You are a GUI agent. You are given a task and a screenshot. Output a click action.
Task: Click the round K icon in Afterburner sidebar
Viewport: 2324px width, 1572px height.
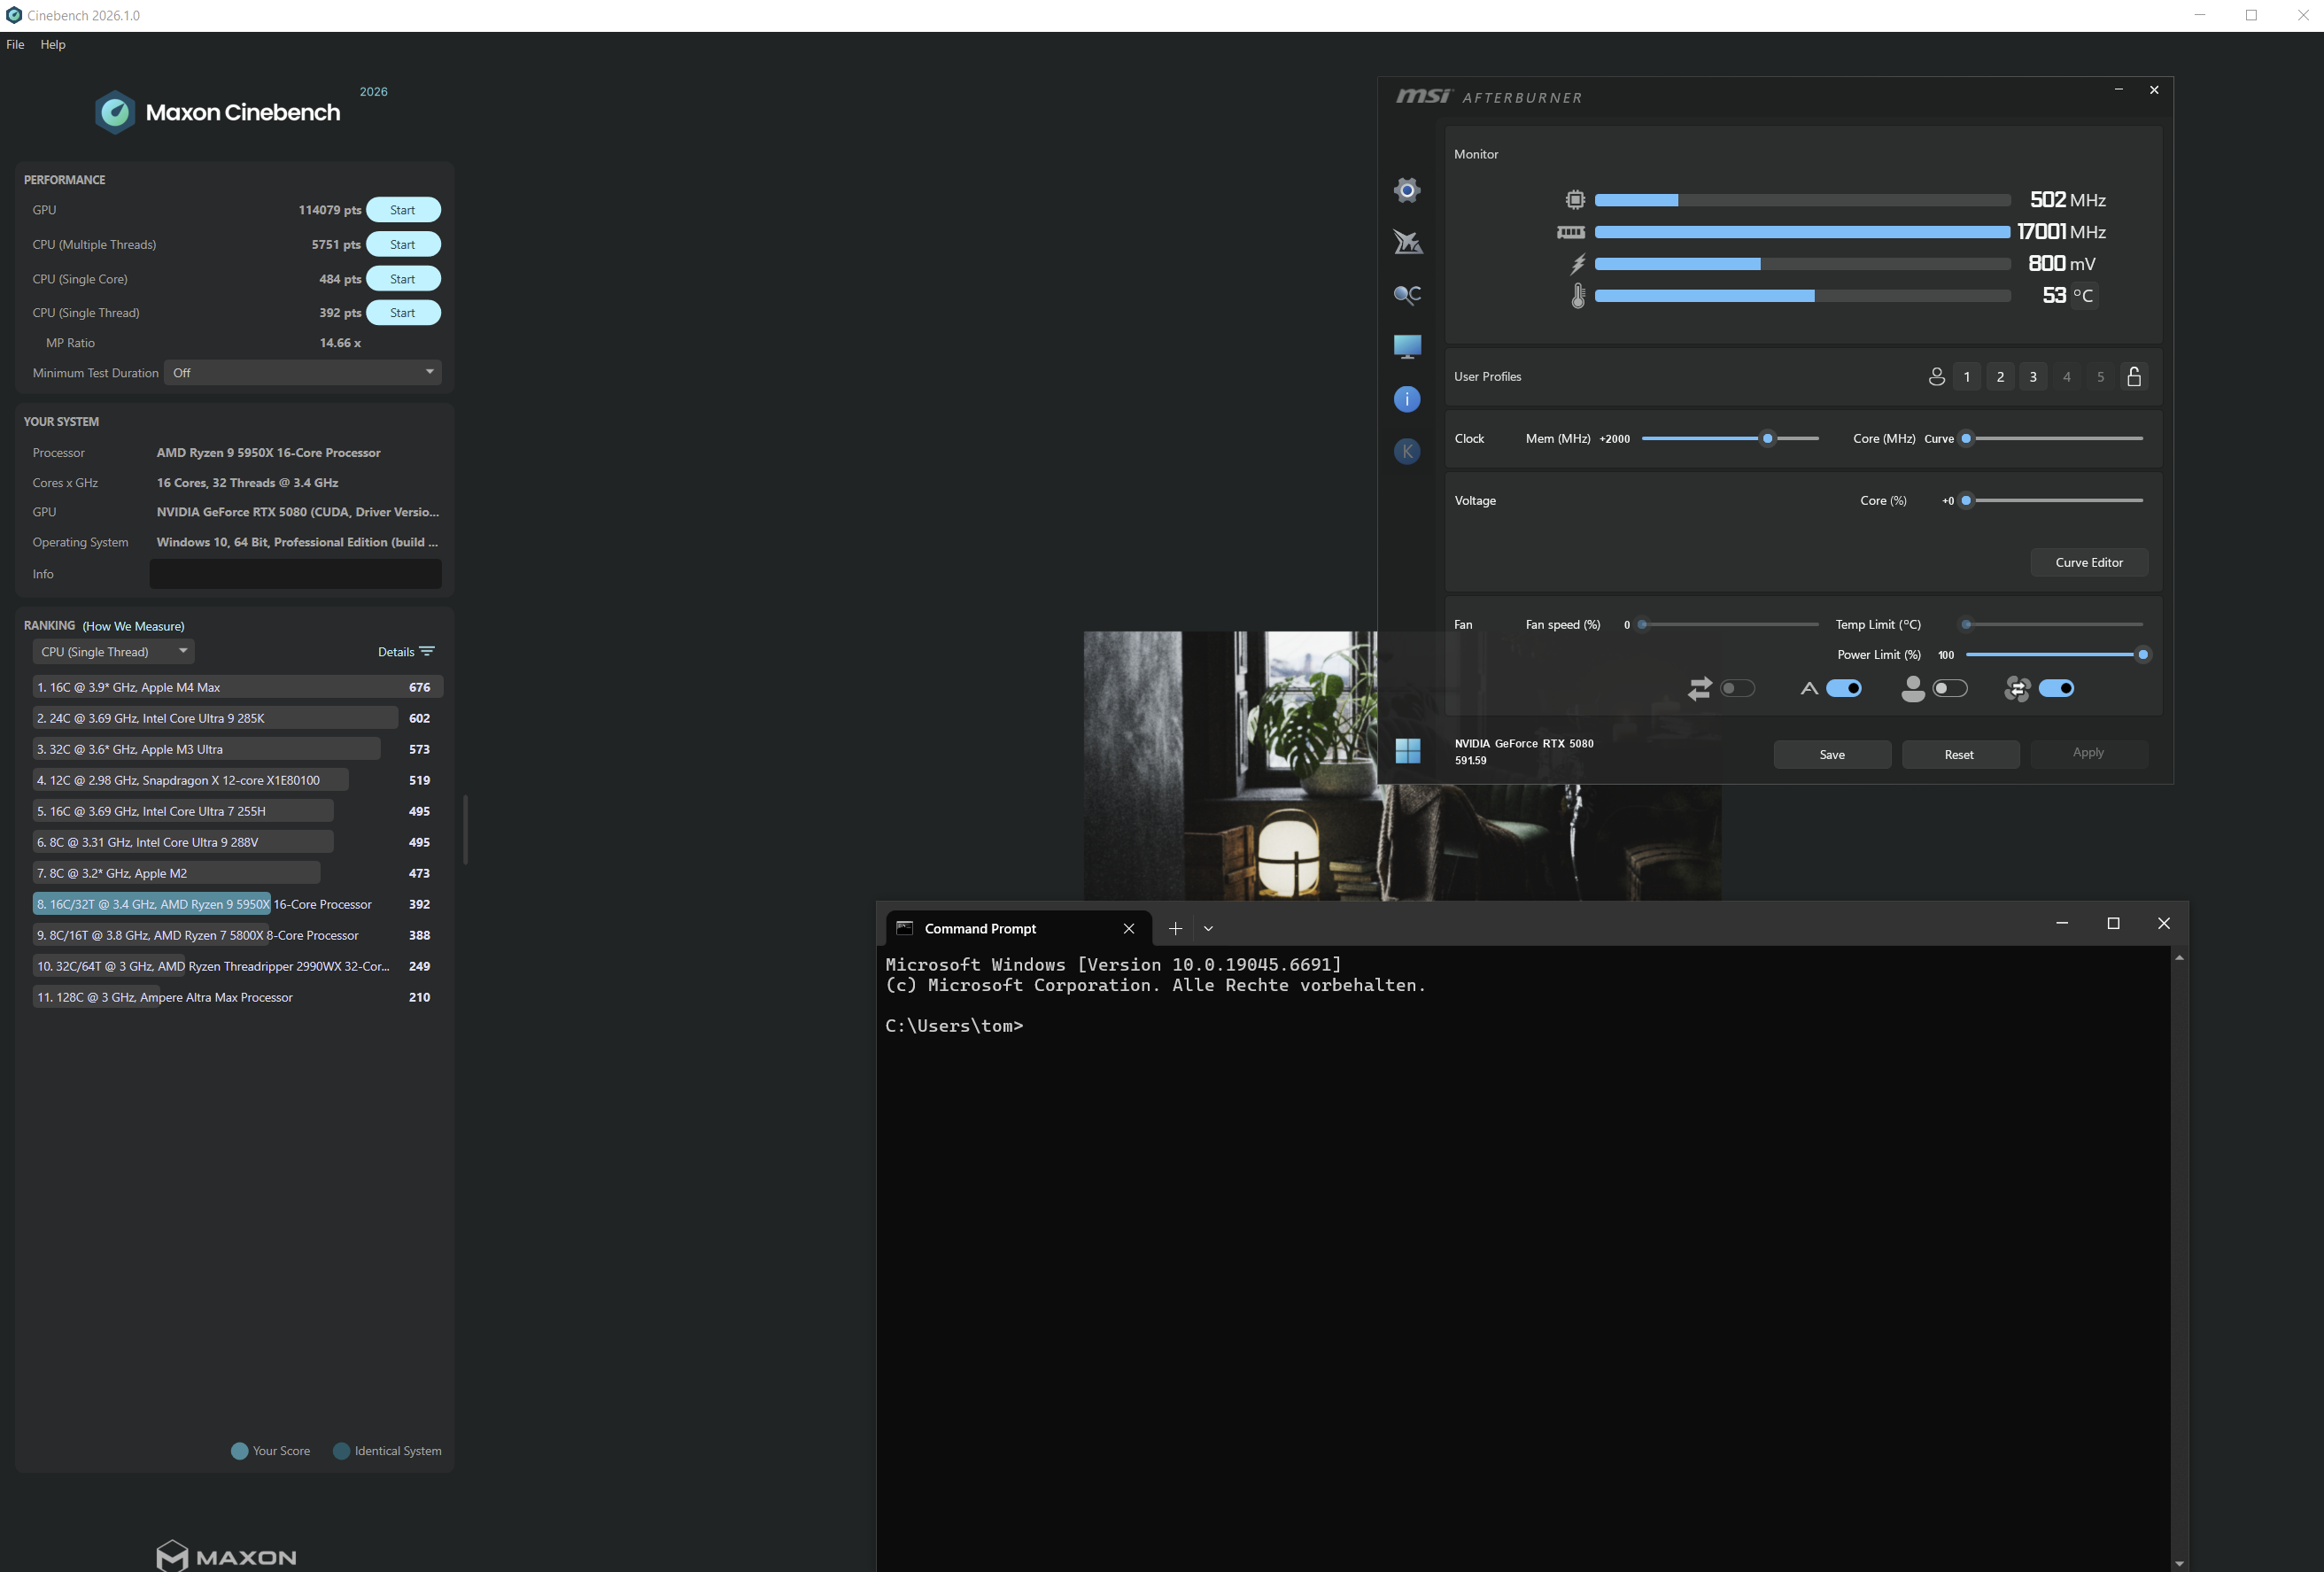pyautogui.click(x=1407, y=451)
